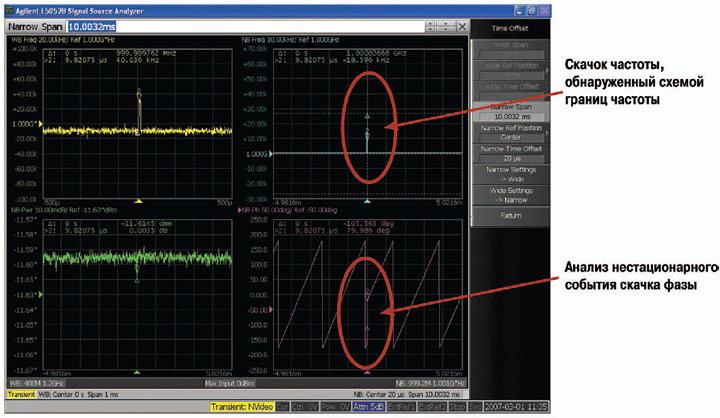Select the NB Freq trace title
Viewport: 720px width, 418px height.
(290, 40)
